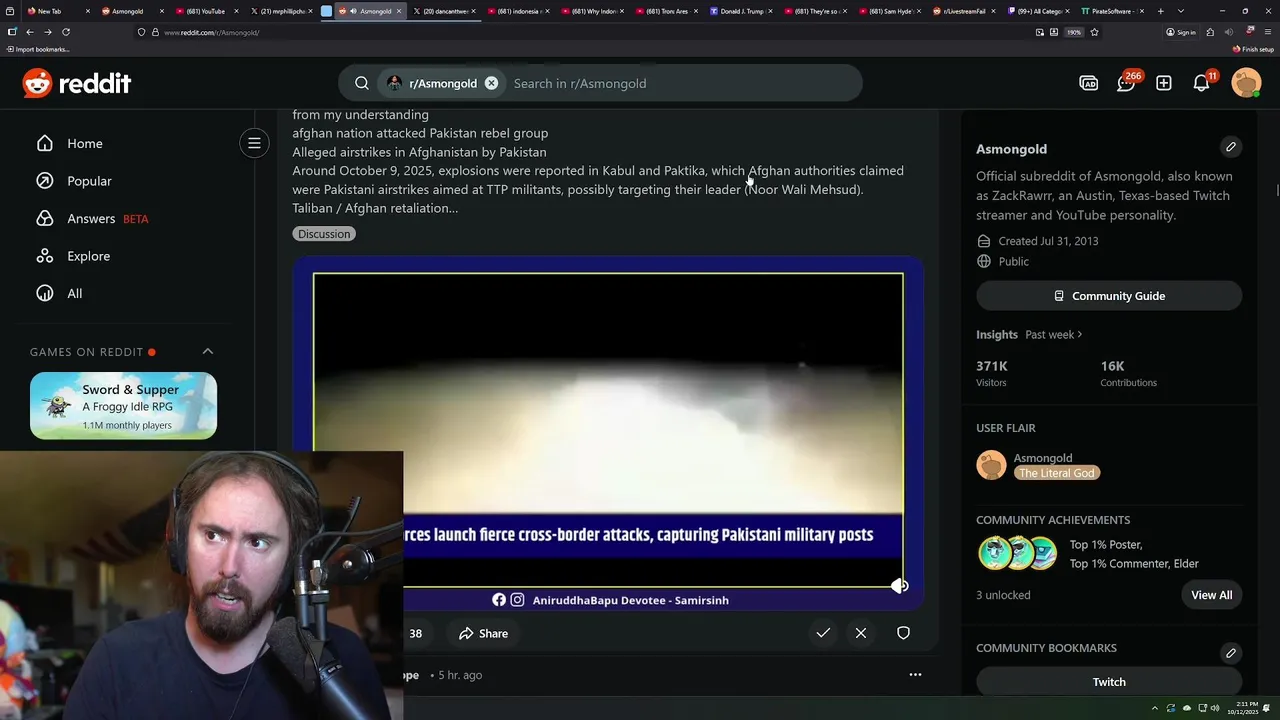Open the Community Guide
Viewport: 1280px width, 720px height.
point(1109,296)
